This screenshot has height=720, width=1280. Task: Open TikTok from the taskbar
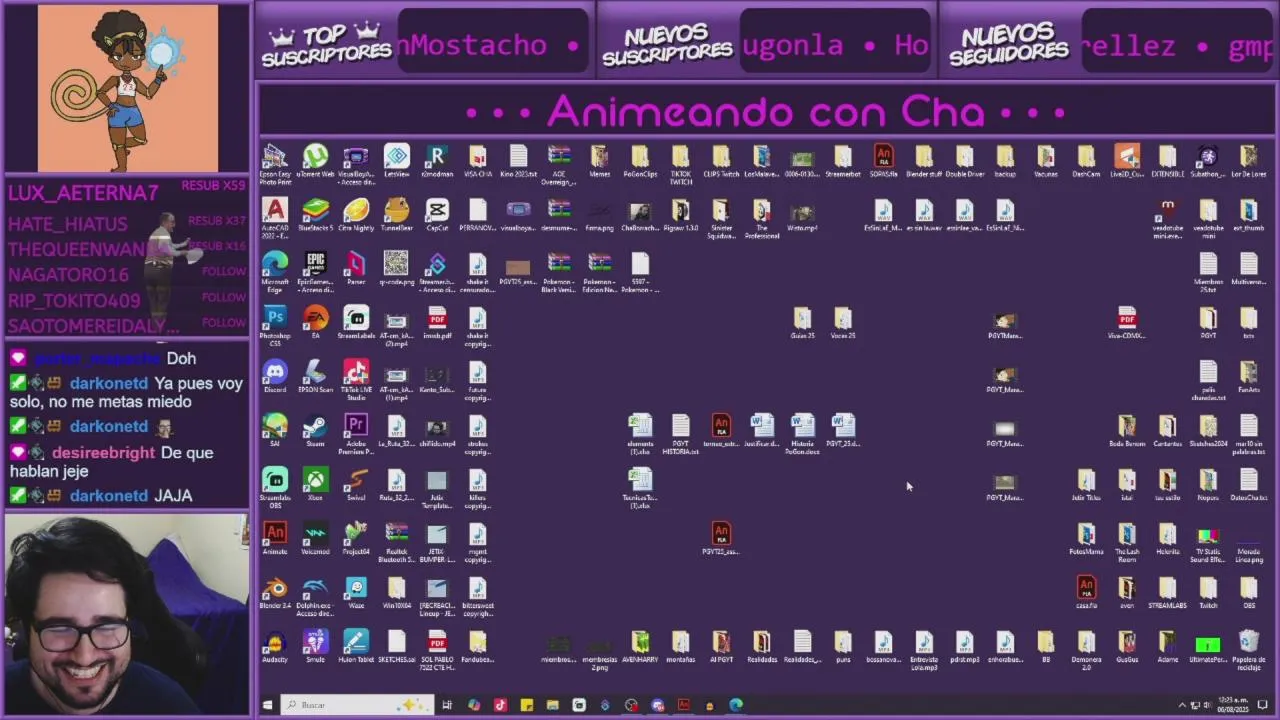click(x=500, y=705)
